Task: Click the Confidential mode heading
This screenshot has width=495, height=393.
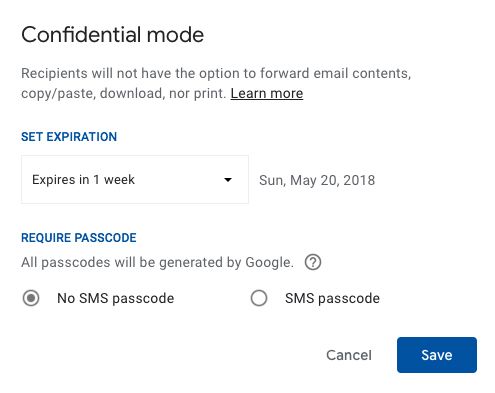Action: point(113,35)
